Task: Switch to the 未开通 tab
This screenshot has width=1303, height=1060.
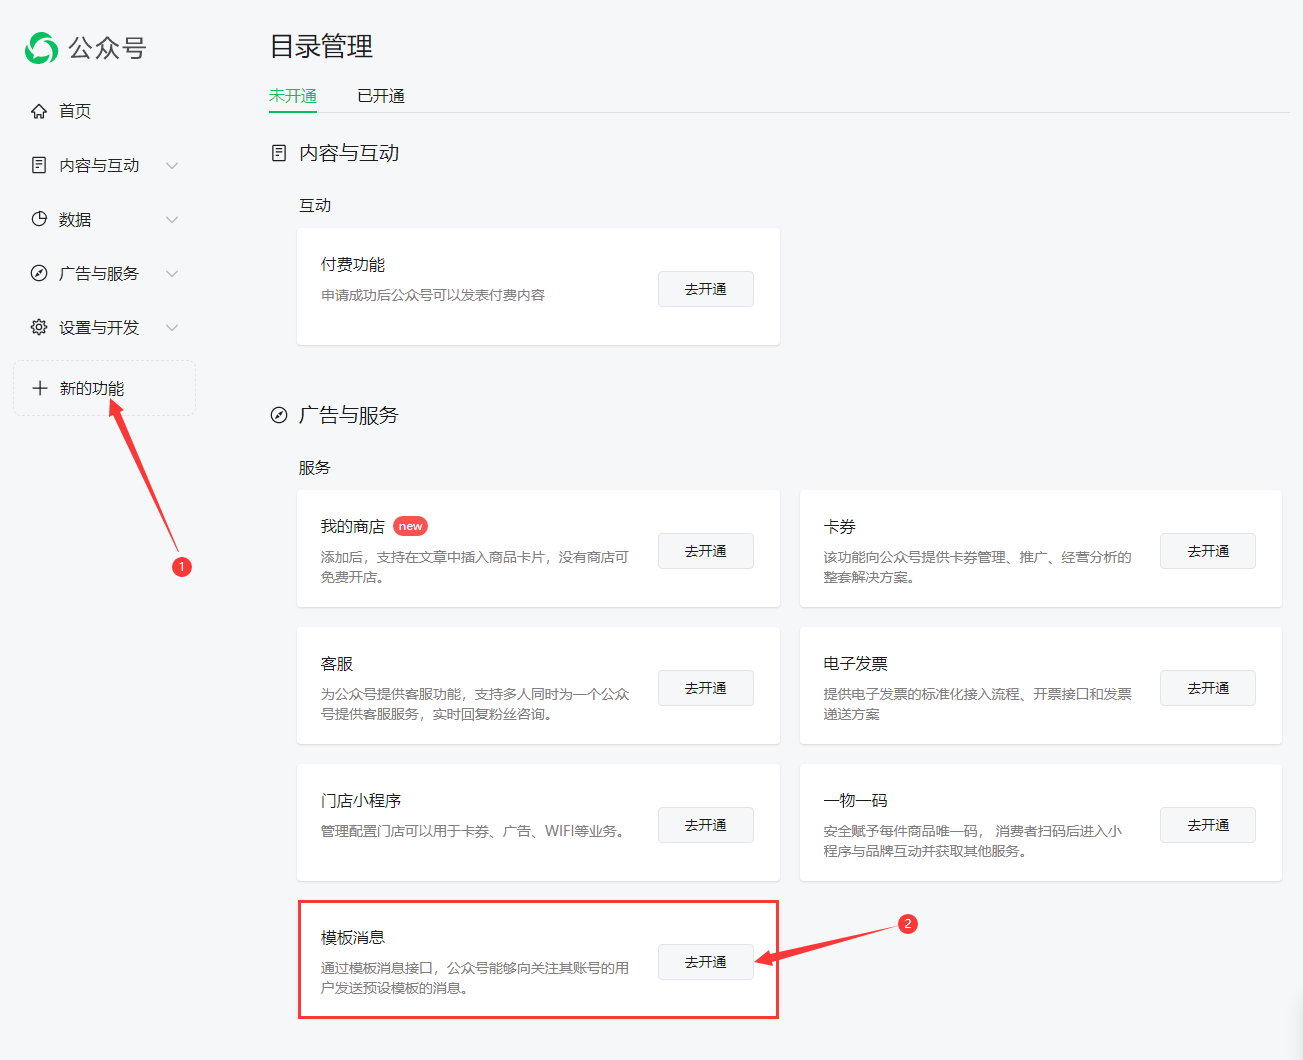Action: click(293, 96)
